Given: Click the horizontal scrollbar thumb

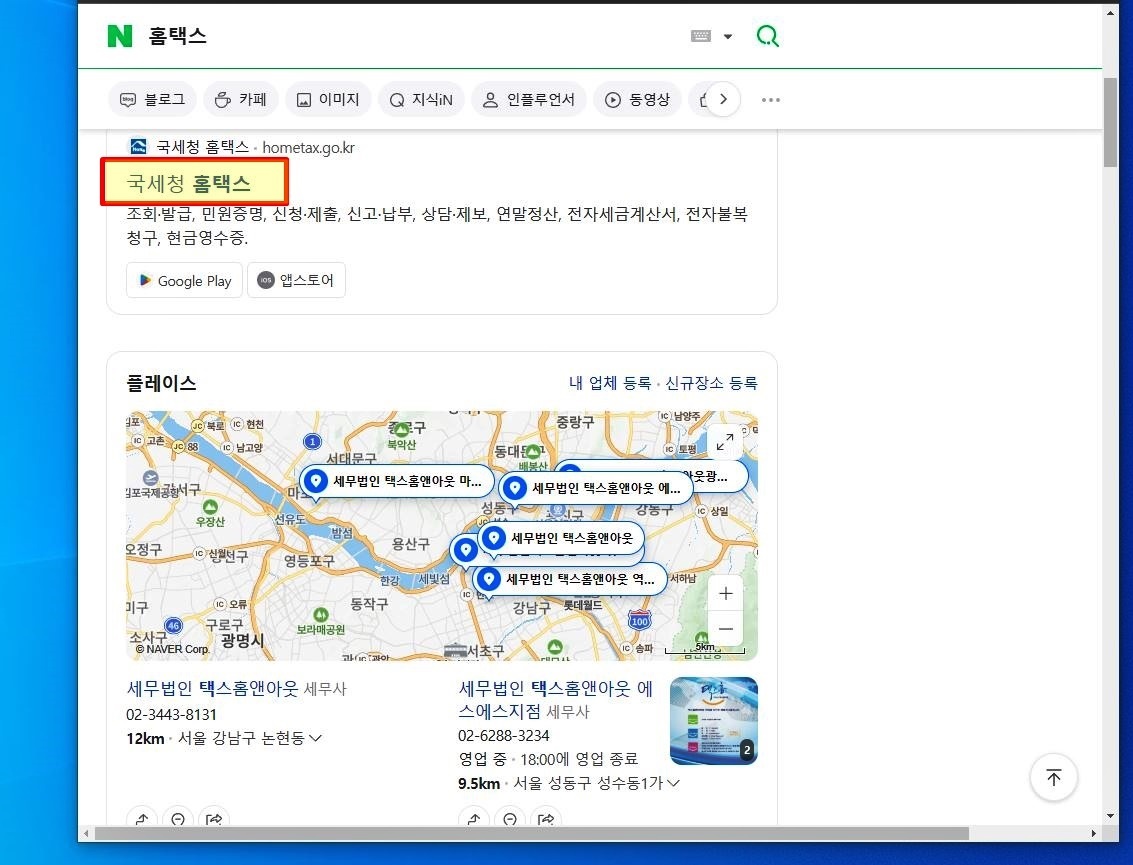Looking at the screenshot, I should (x=532, y=834).
